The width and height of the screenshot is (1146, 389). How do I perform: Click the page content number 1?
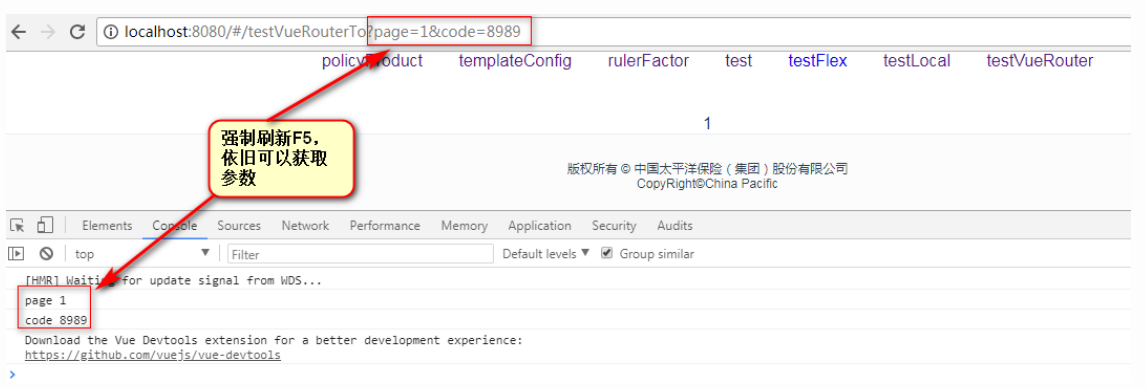[x=707, y=124]
